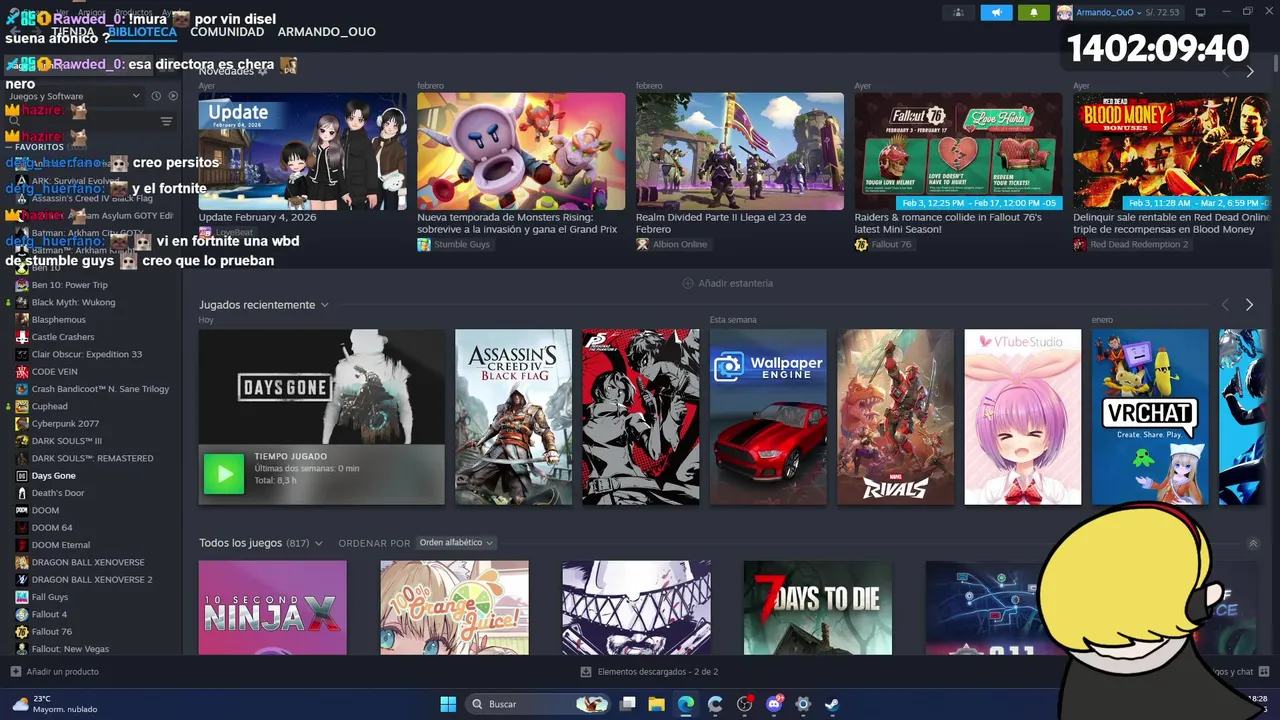This screenshot has height=720, width=1280.
Task: Open the Steam friends list icon in the header
Action: tap(958, 12)
